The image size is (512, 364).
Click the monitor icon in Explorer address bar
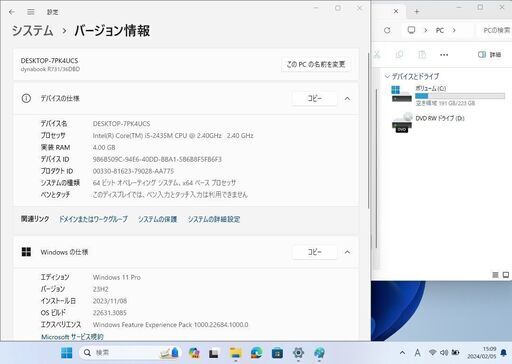tap(411, 30)
